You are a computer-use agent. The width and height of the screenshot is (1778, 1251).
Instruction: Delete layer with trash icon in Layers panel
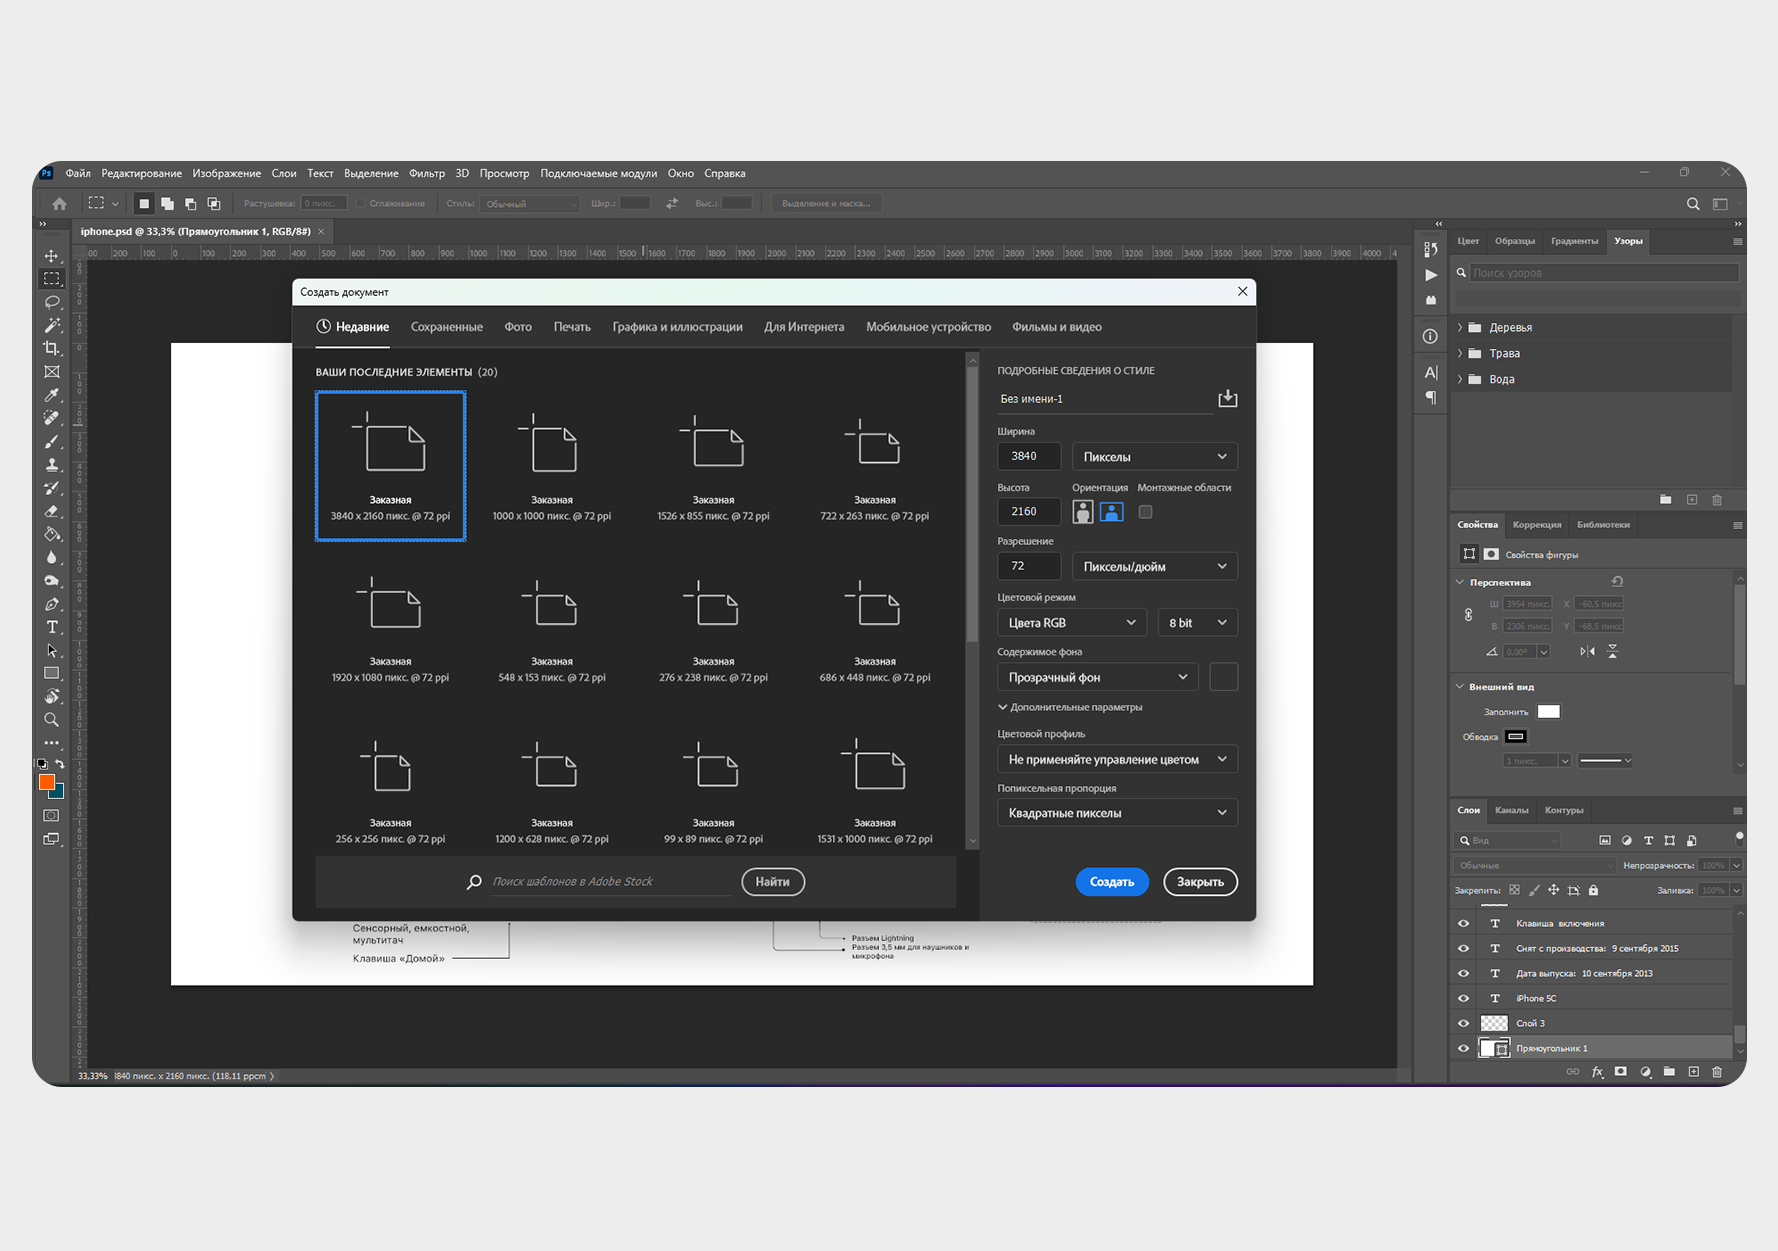[x=1717, y=1071]
